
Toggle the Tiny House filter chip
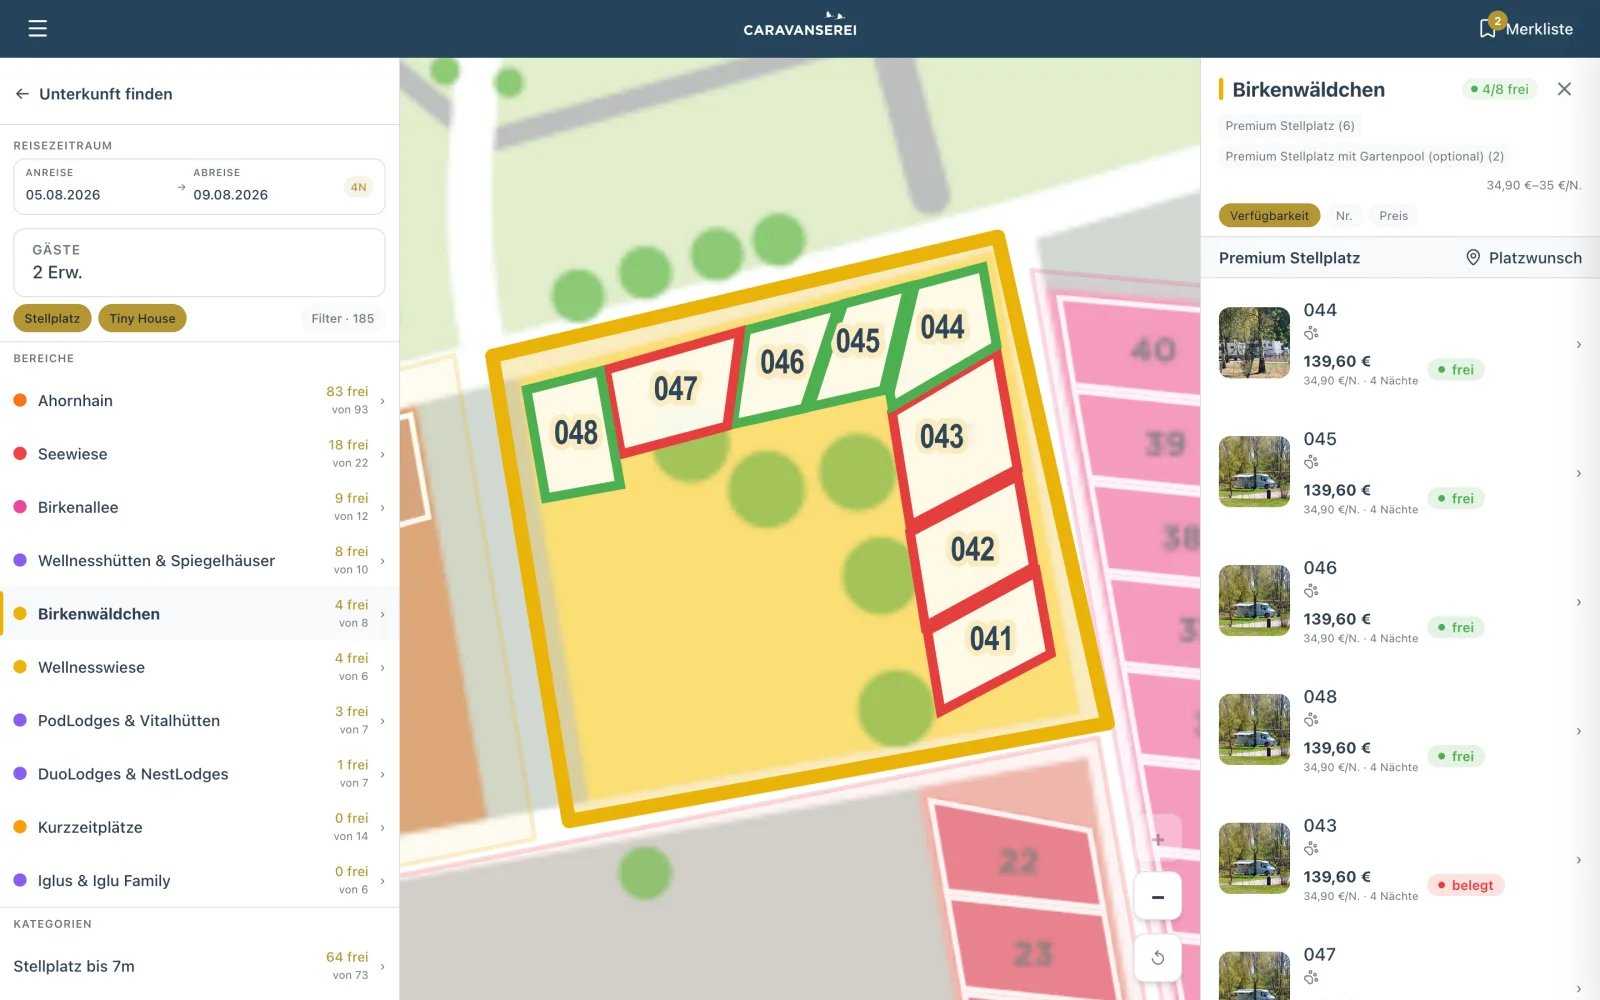tap(142, 318)
